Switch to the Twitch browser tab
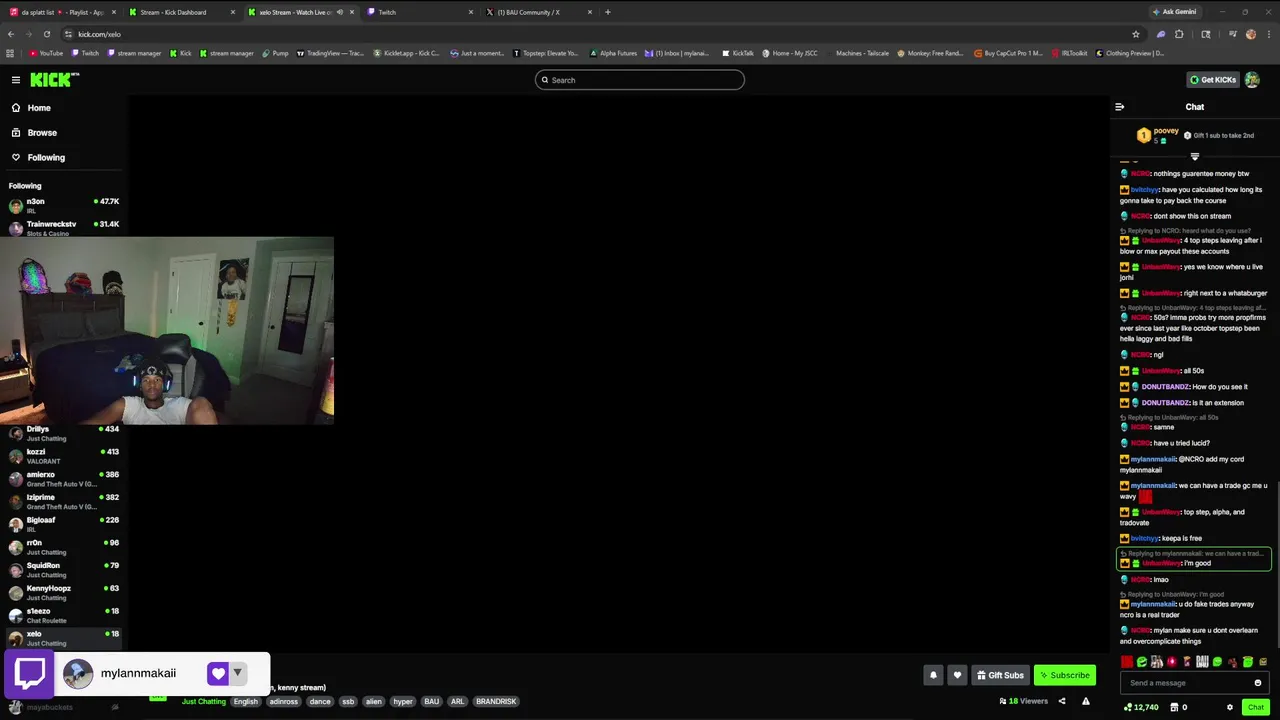 pyautogui.click(x=420, y=12)
